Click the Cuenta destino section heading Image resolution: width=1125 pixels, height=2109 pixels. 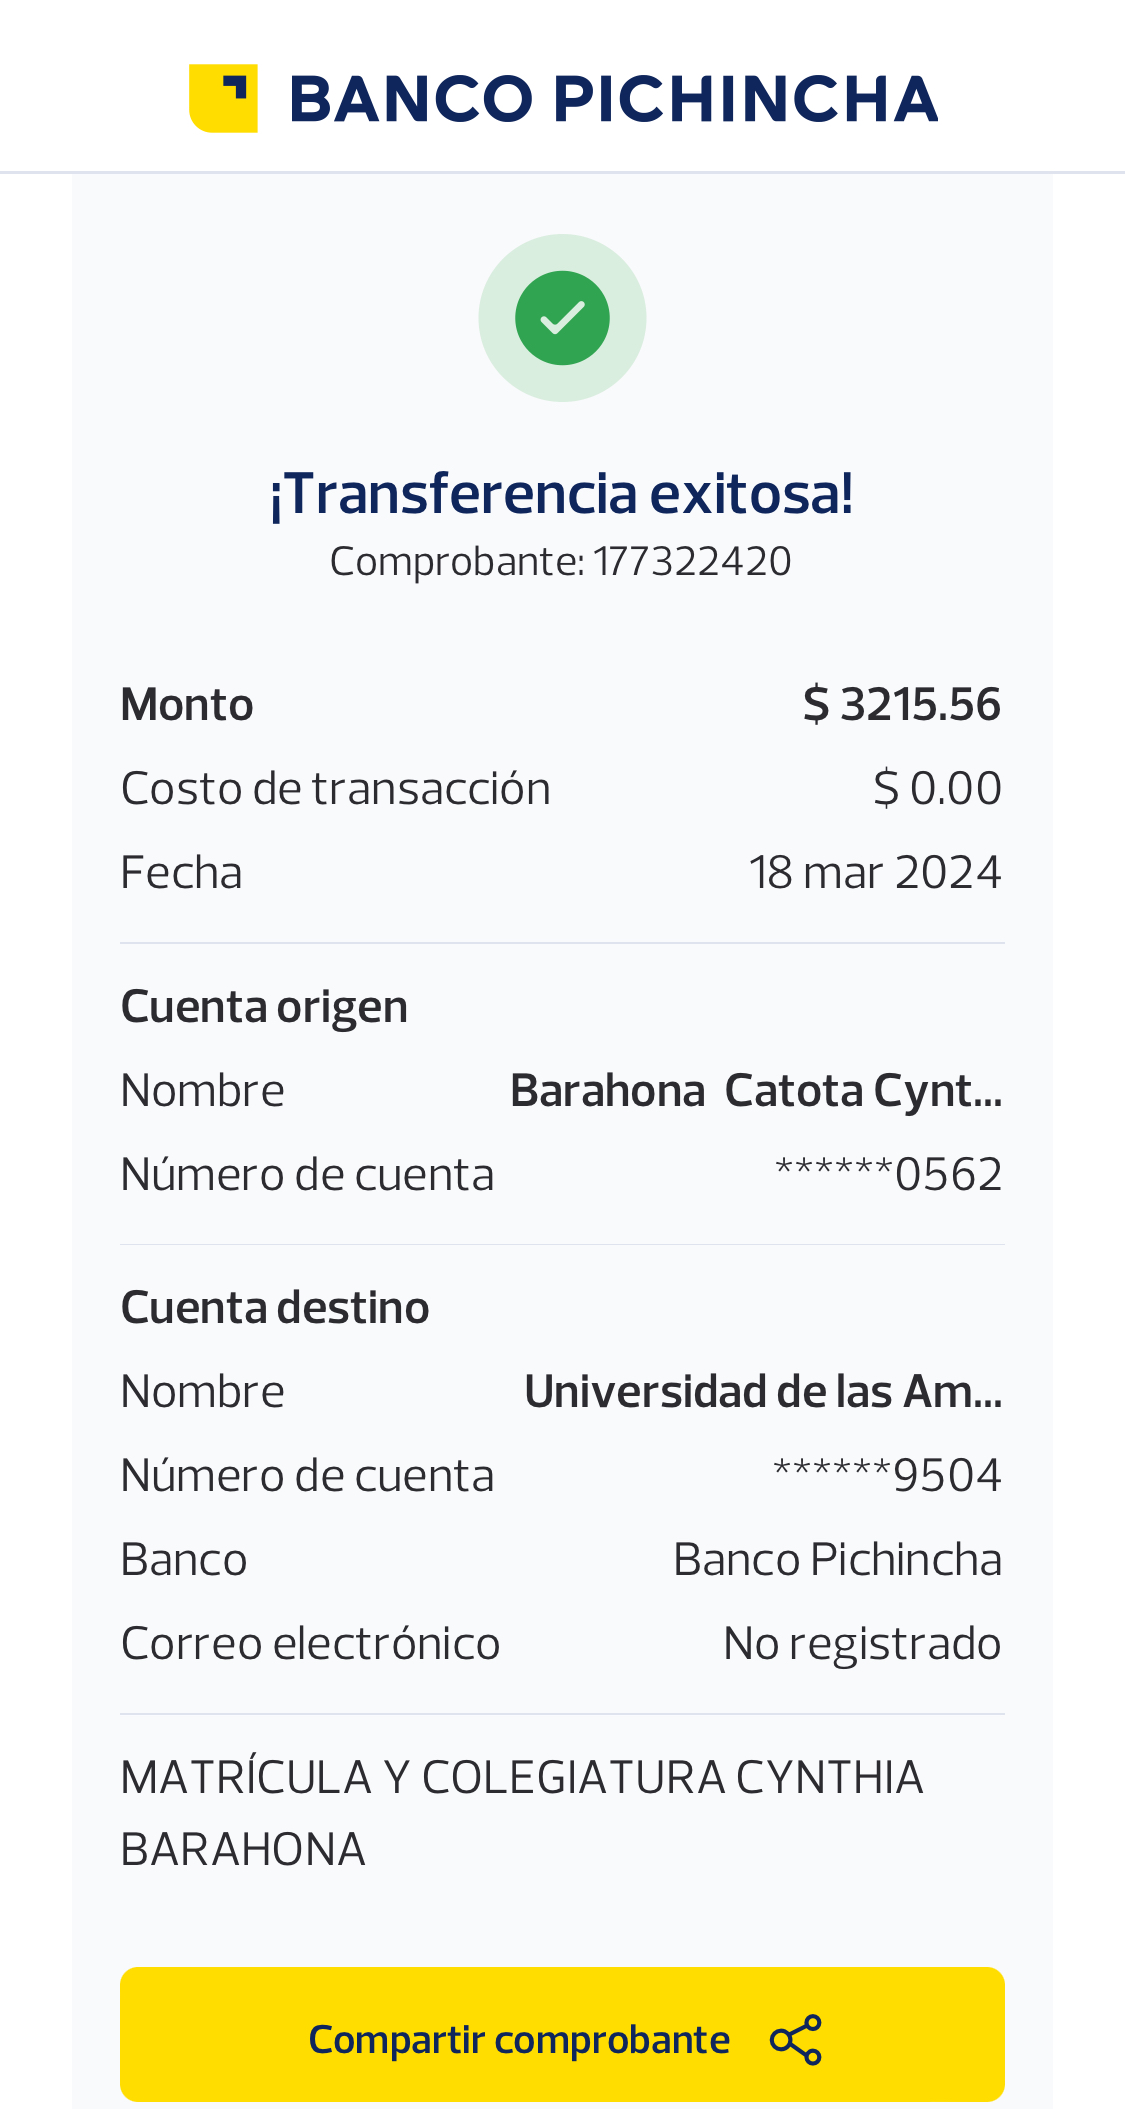(275, 1308)
